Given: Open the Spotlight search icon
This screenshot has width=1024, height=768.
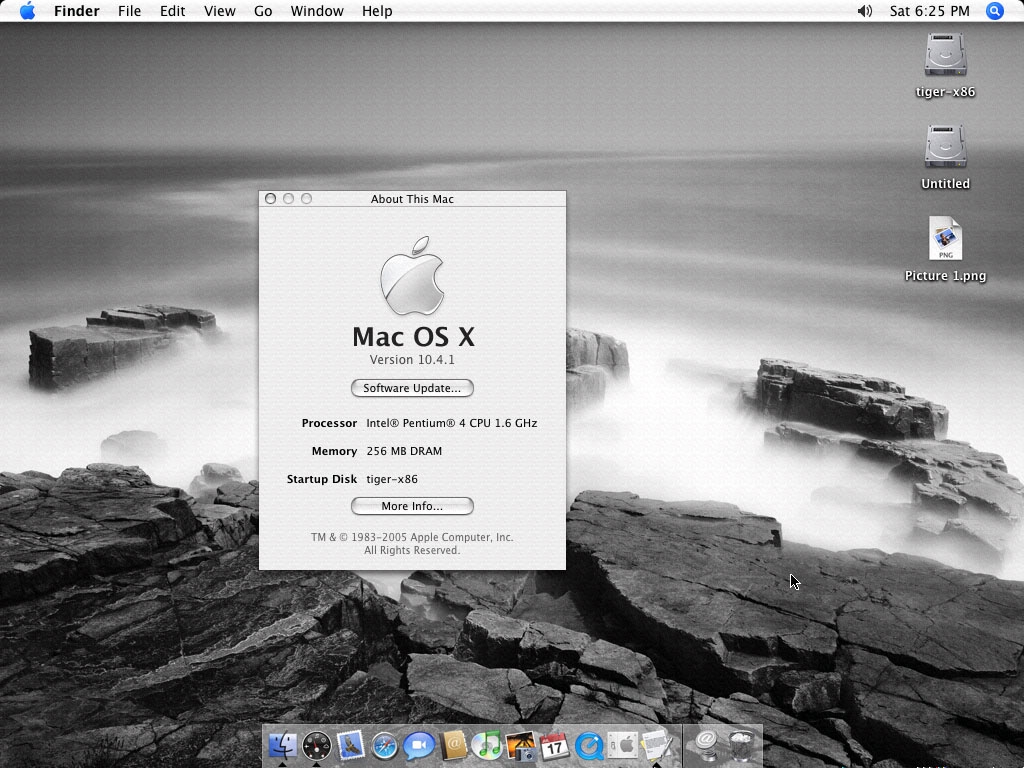Looking at the screenshot, I should click(x=995, y=11).
